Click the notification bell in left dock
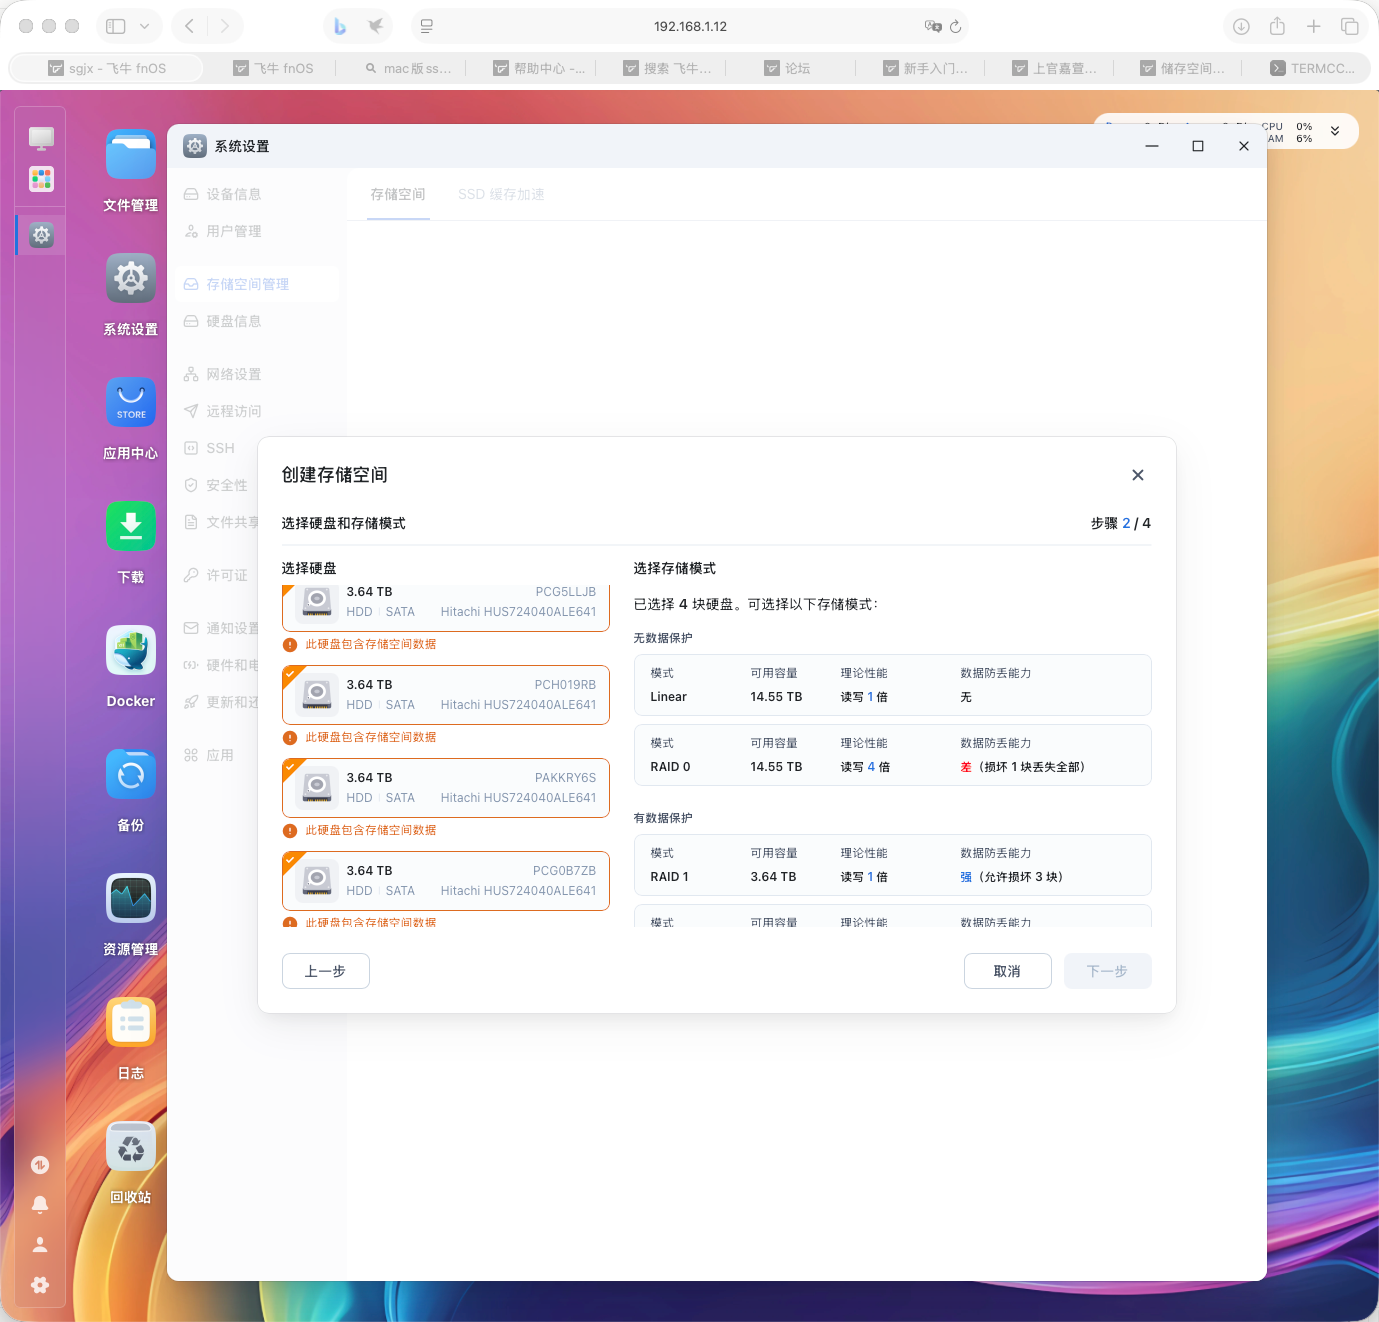 [40, 1205]
